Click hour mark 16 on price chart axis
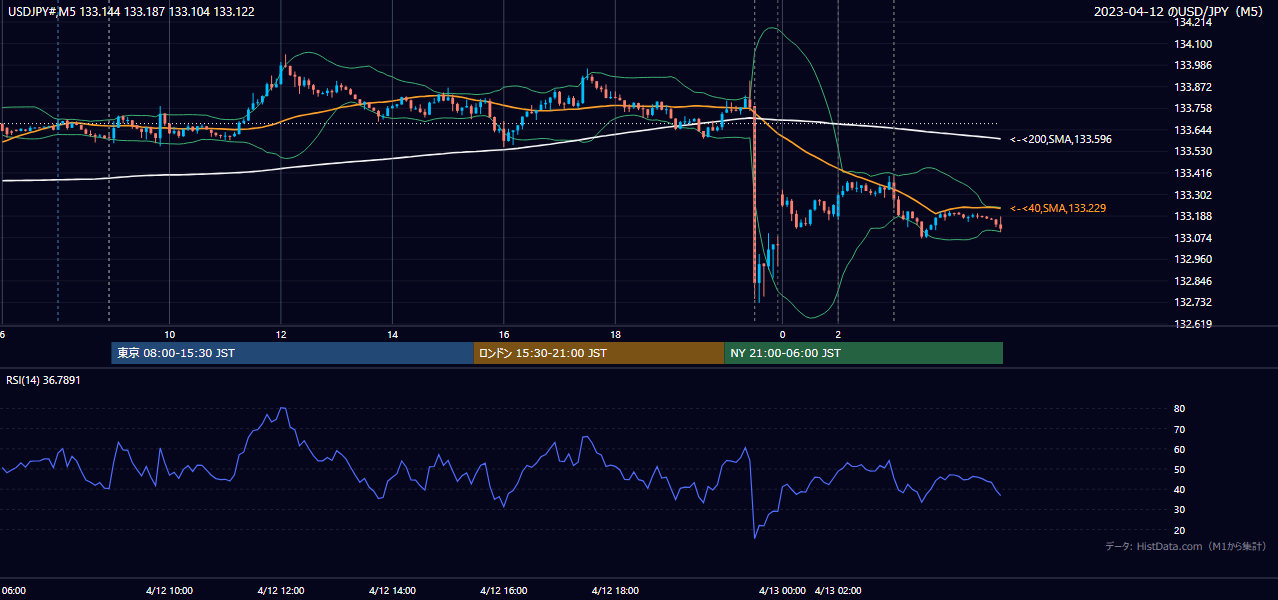The image size is (1278, 600). coord(504,334)
